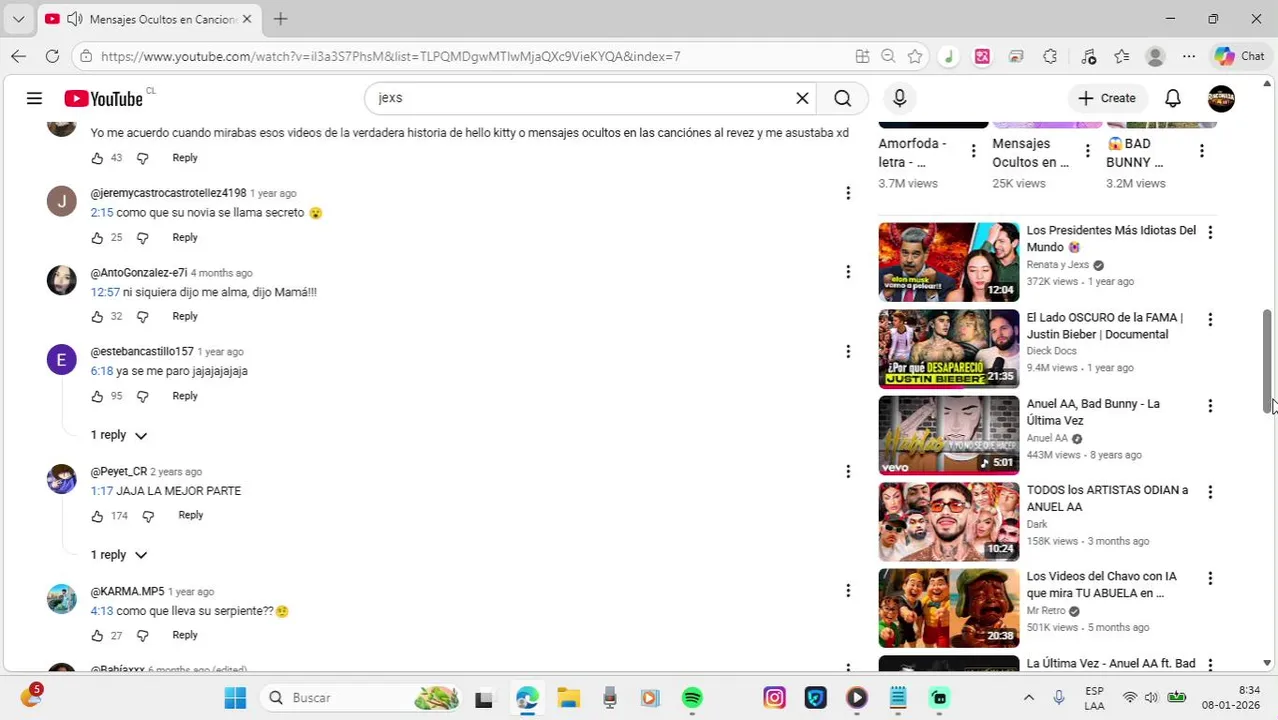Reply to the @jeremycastrocastrotellez4198 comment

pyautogui.click(x=185, y=238)
